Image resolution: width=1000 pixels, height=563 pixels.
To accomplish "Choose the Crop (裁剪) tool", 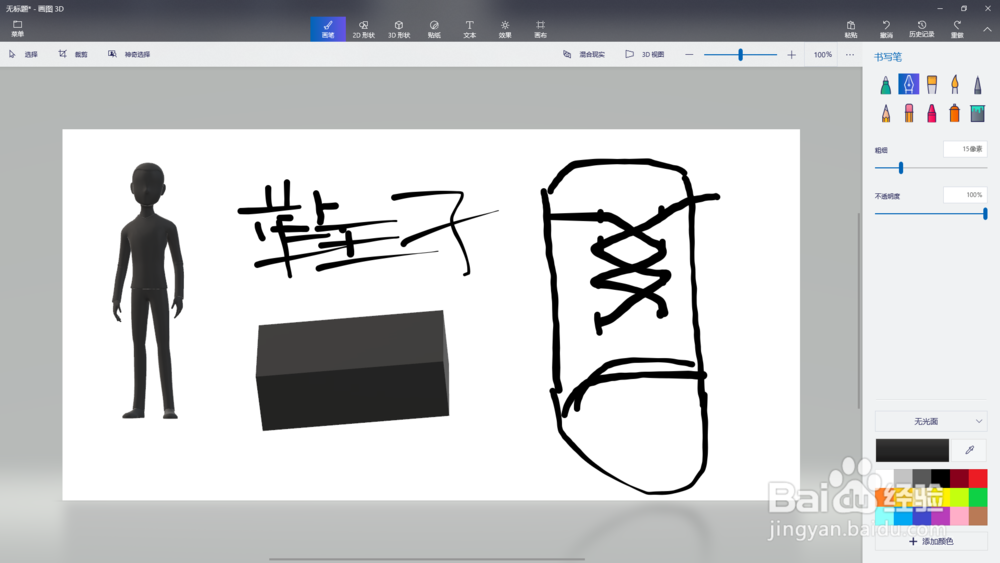I will 73,54.
